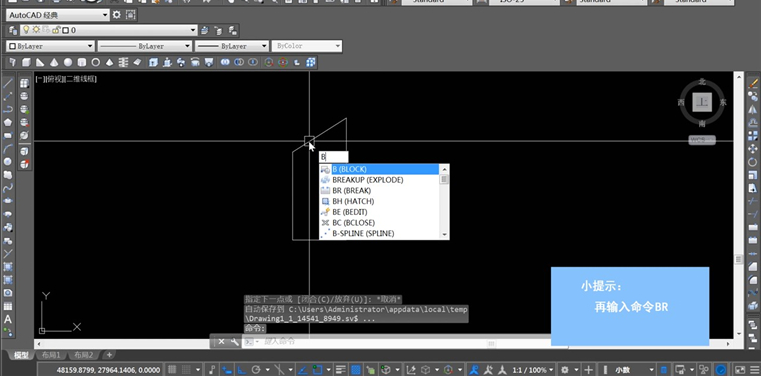
Task: Click the Sphere solid icon
Action: click(x=68, y=62)
